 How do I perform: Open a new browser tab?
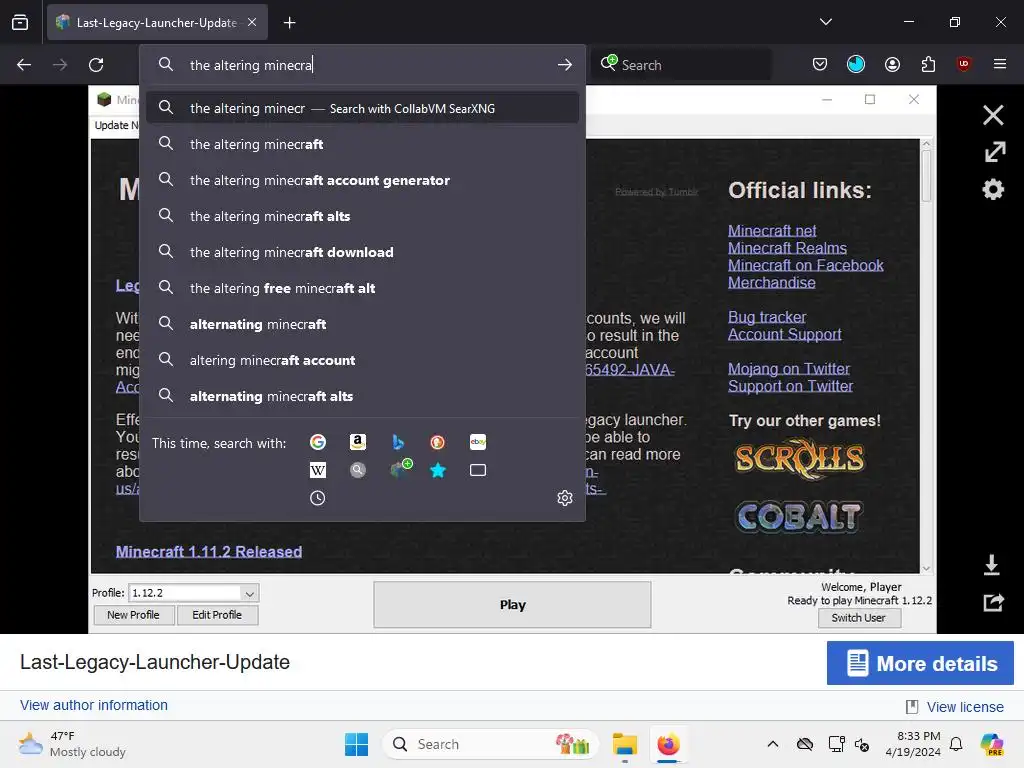coord(289,23)
